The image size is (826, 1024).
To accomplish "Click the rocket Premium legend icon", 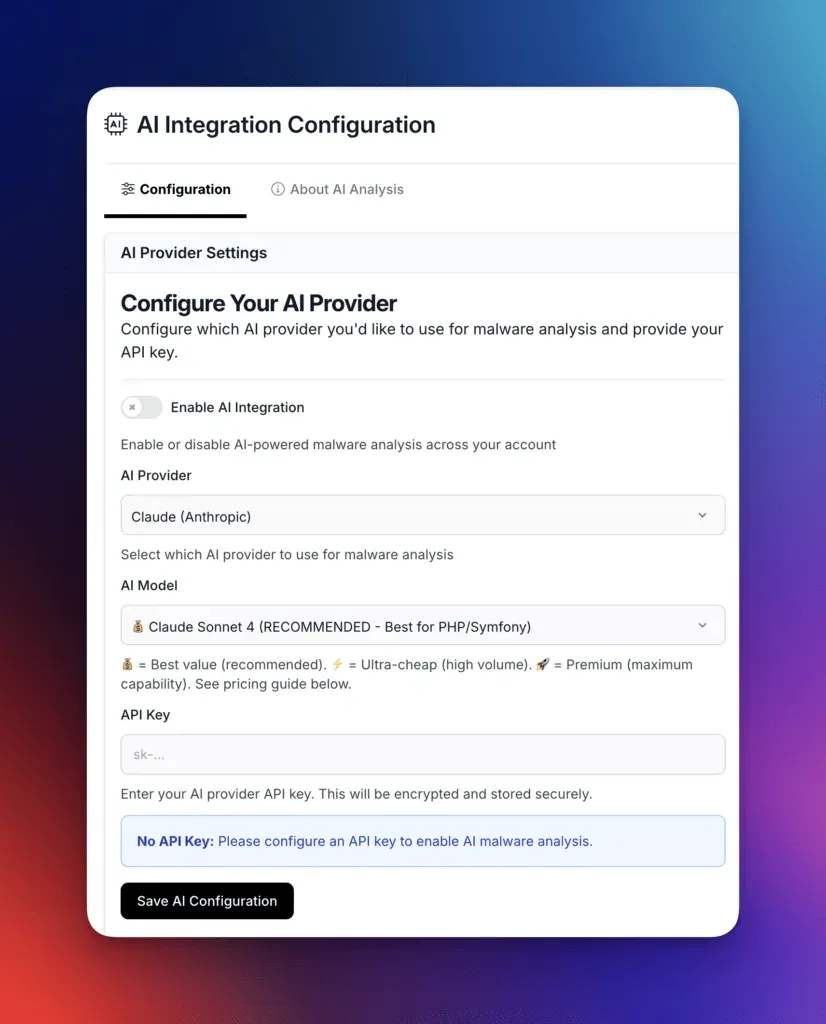I will (x=542, y=665).
